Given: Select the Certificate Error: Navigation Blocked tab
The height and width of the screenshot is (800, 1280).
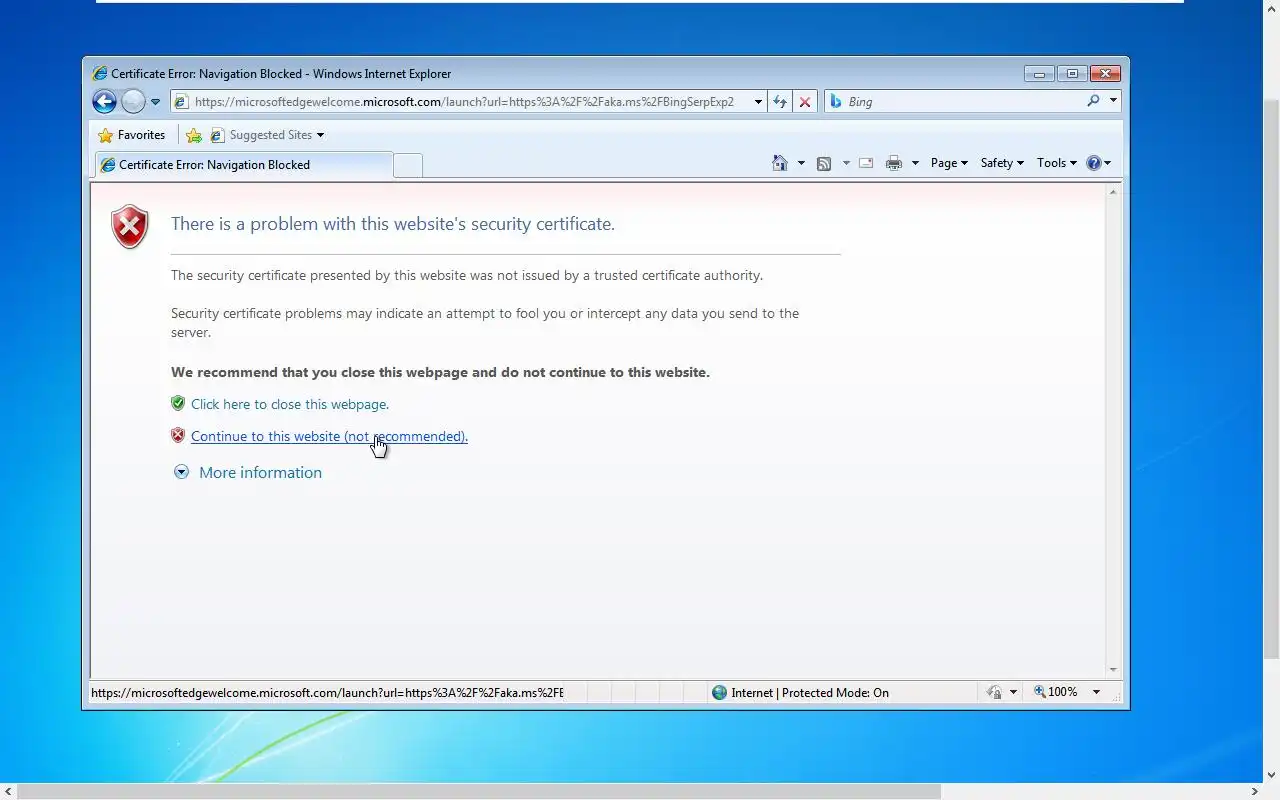Looking at the screenshot, I should coord(243,165).
